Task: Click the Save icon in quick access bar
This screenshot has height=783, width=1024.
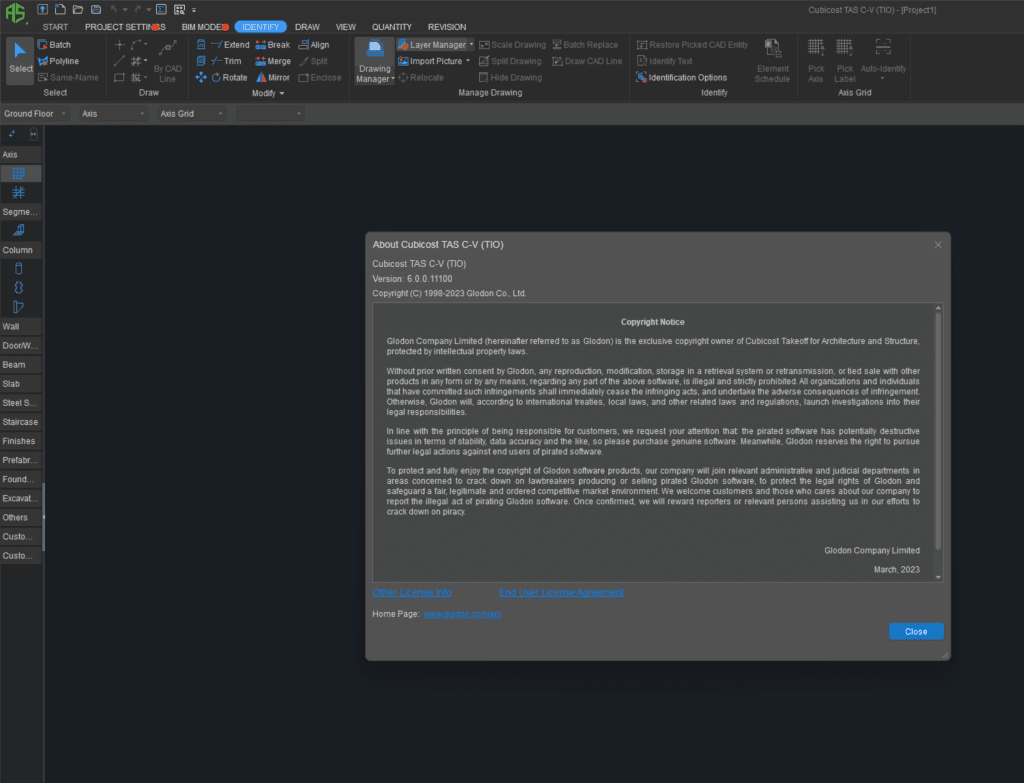Action: 94,9
